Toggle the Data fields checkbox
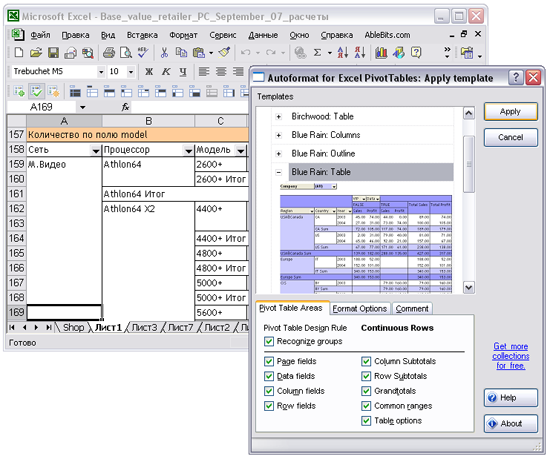This screenshot has width=550, height=459. coord(269,376)
